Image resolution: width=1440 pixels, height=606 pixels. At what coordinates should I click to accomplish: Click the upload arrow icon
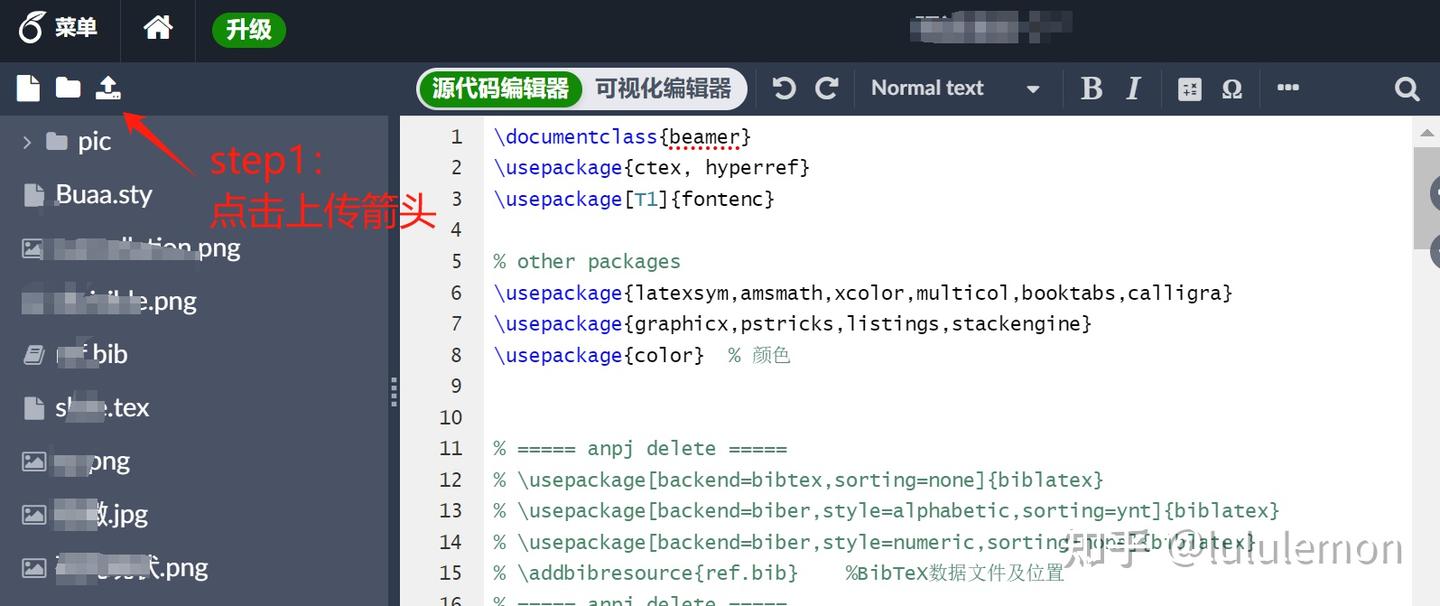(x=108, y=88)
